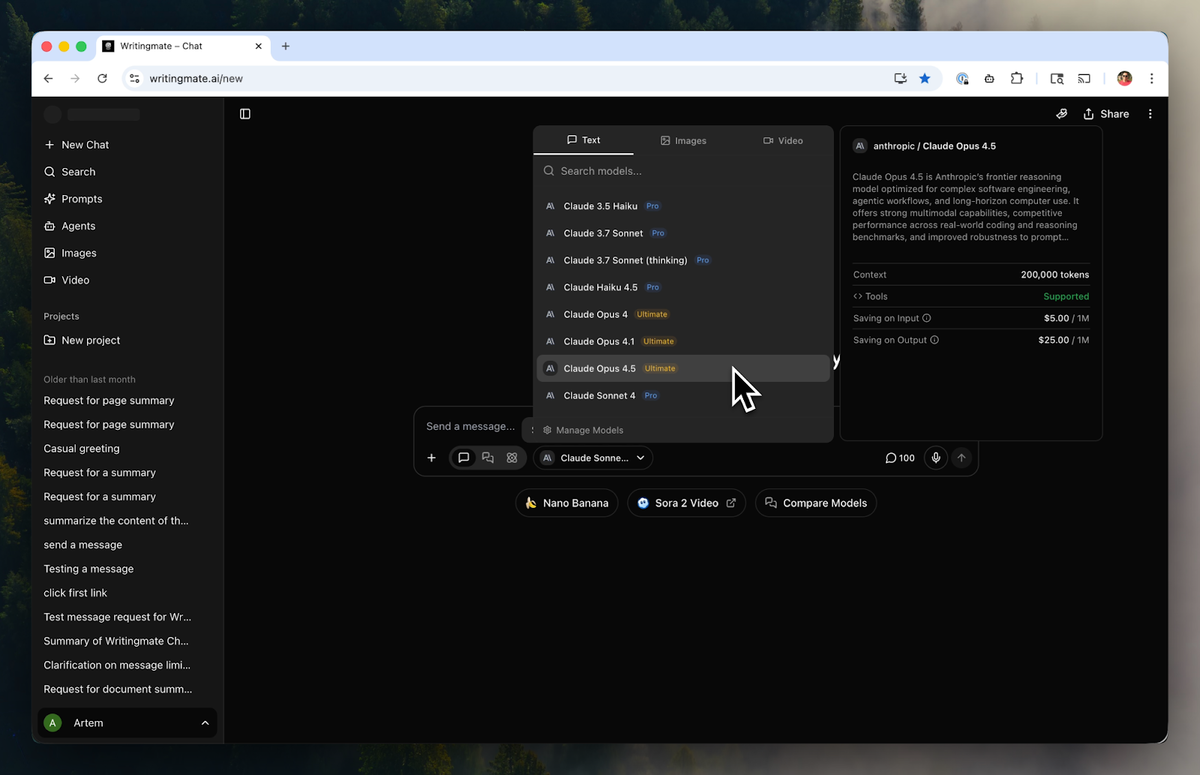Screen dimensions: 1200x775
Task: Toggle the grid mode button in message bar
Action: tap(512, 458)
